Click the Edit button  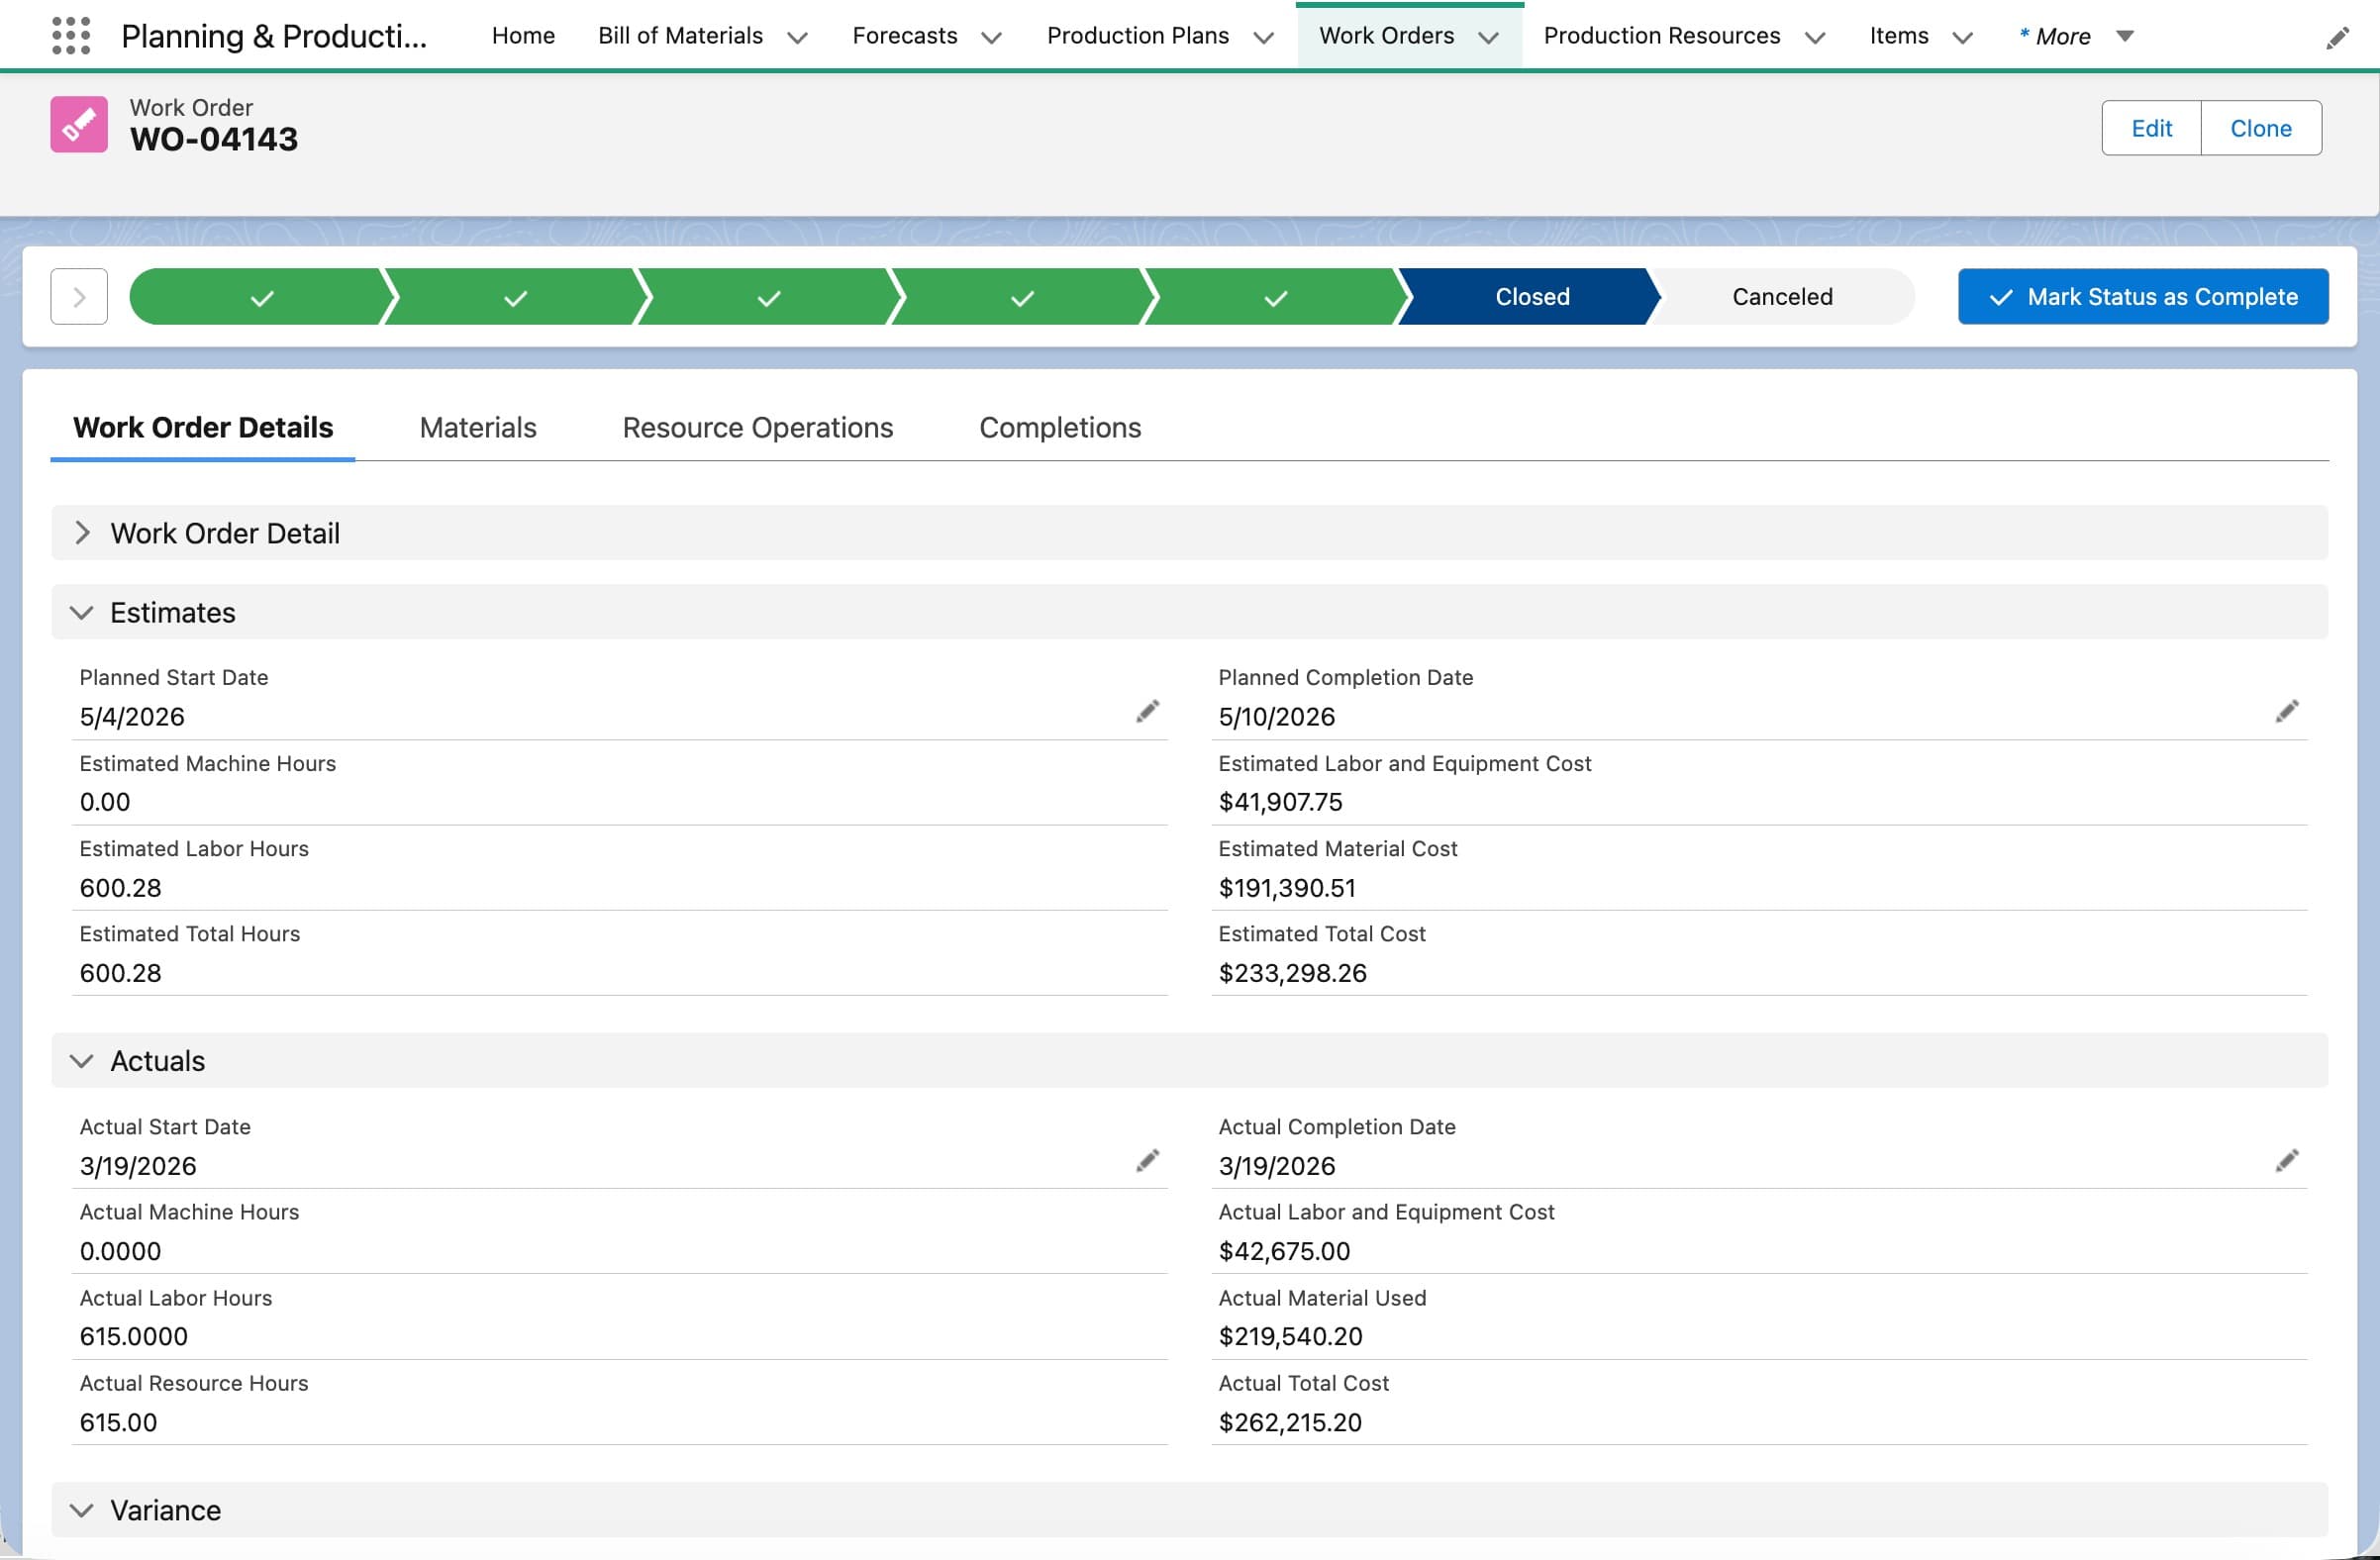click(x=2151, y=128)
